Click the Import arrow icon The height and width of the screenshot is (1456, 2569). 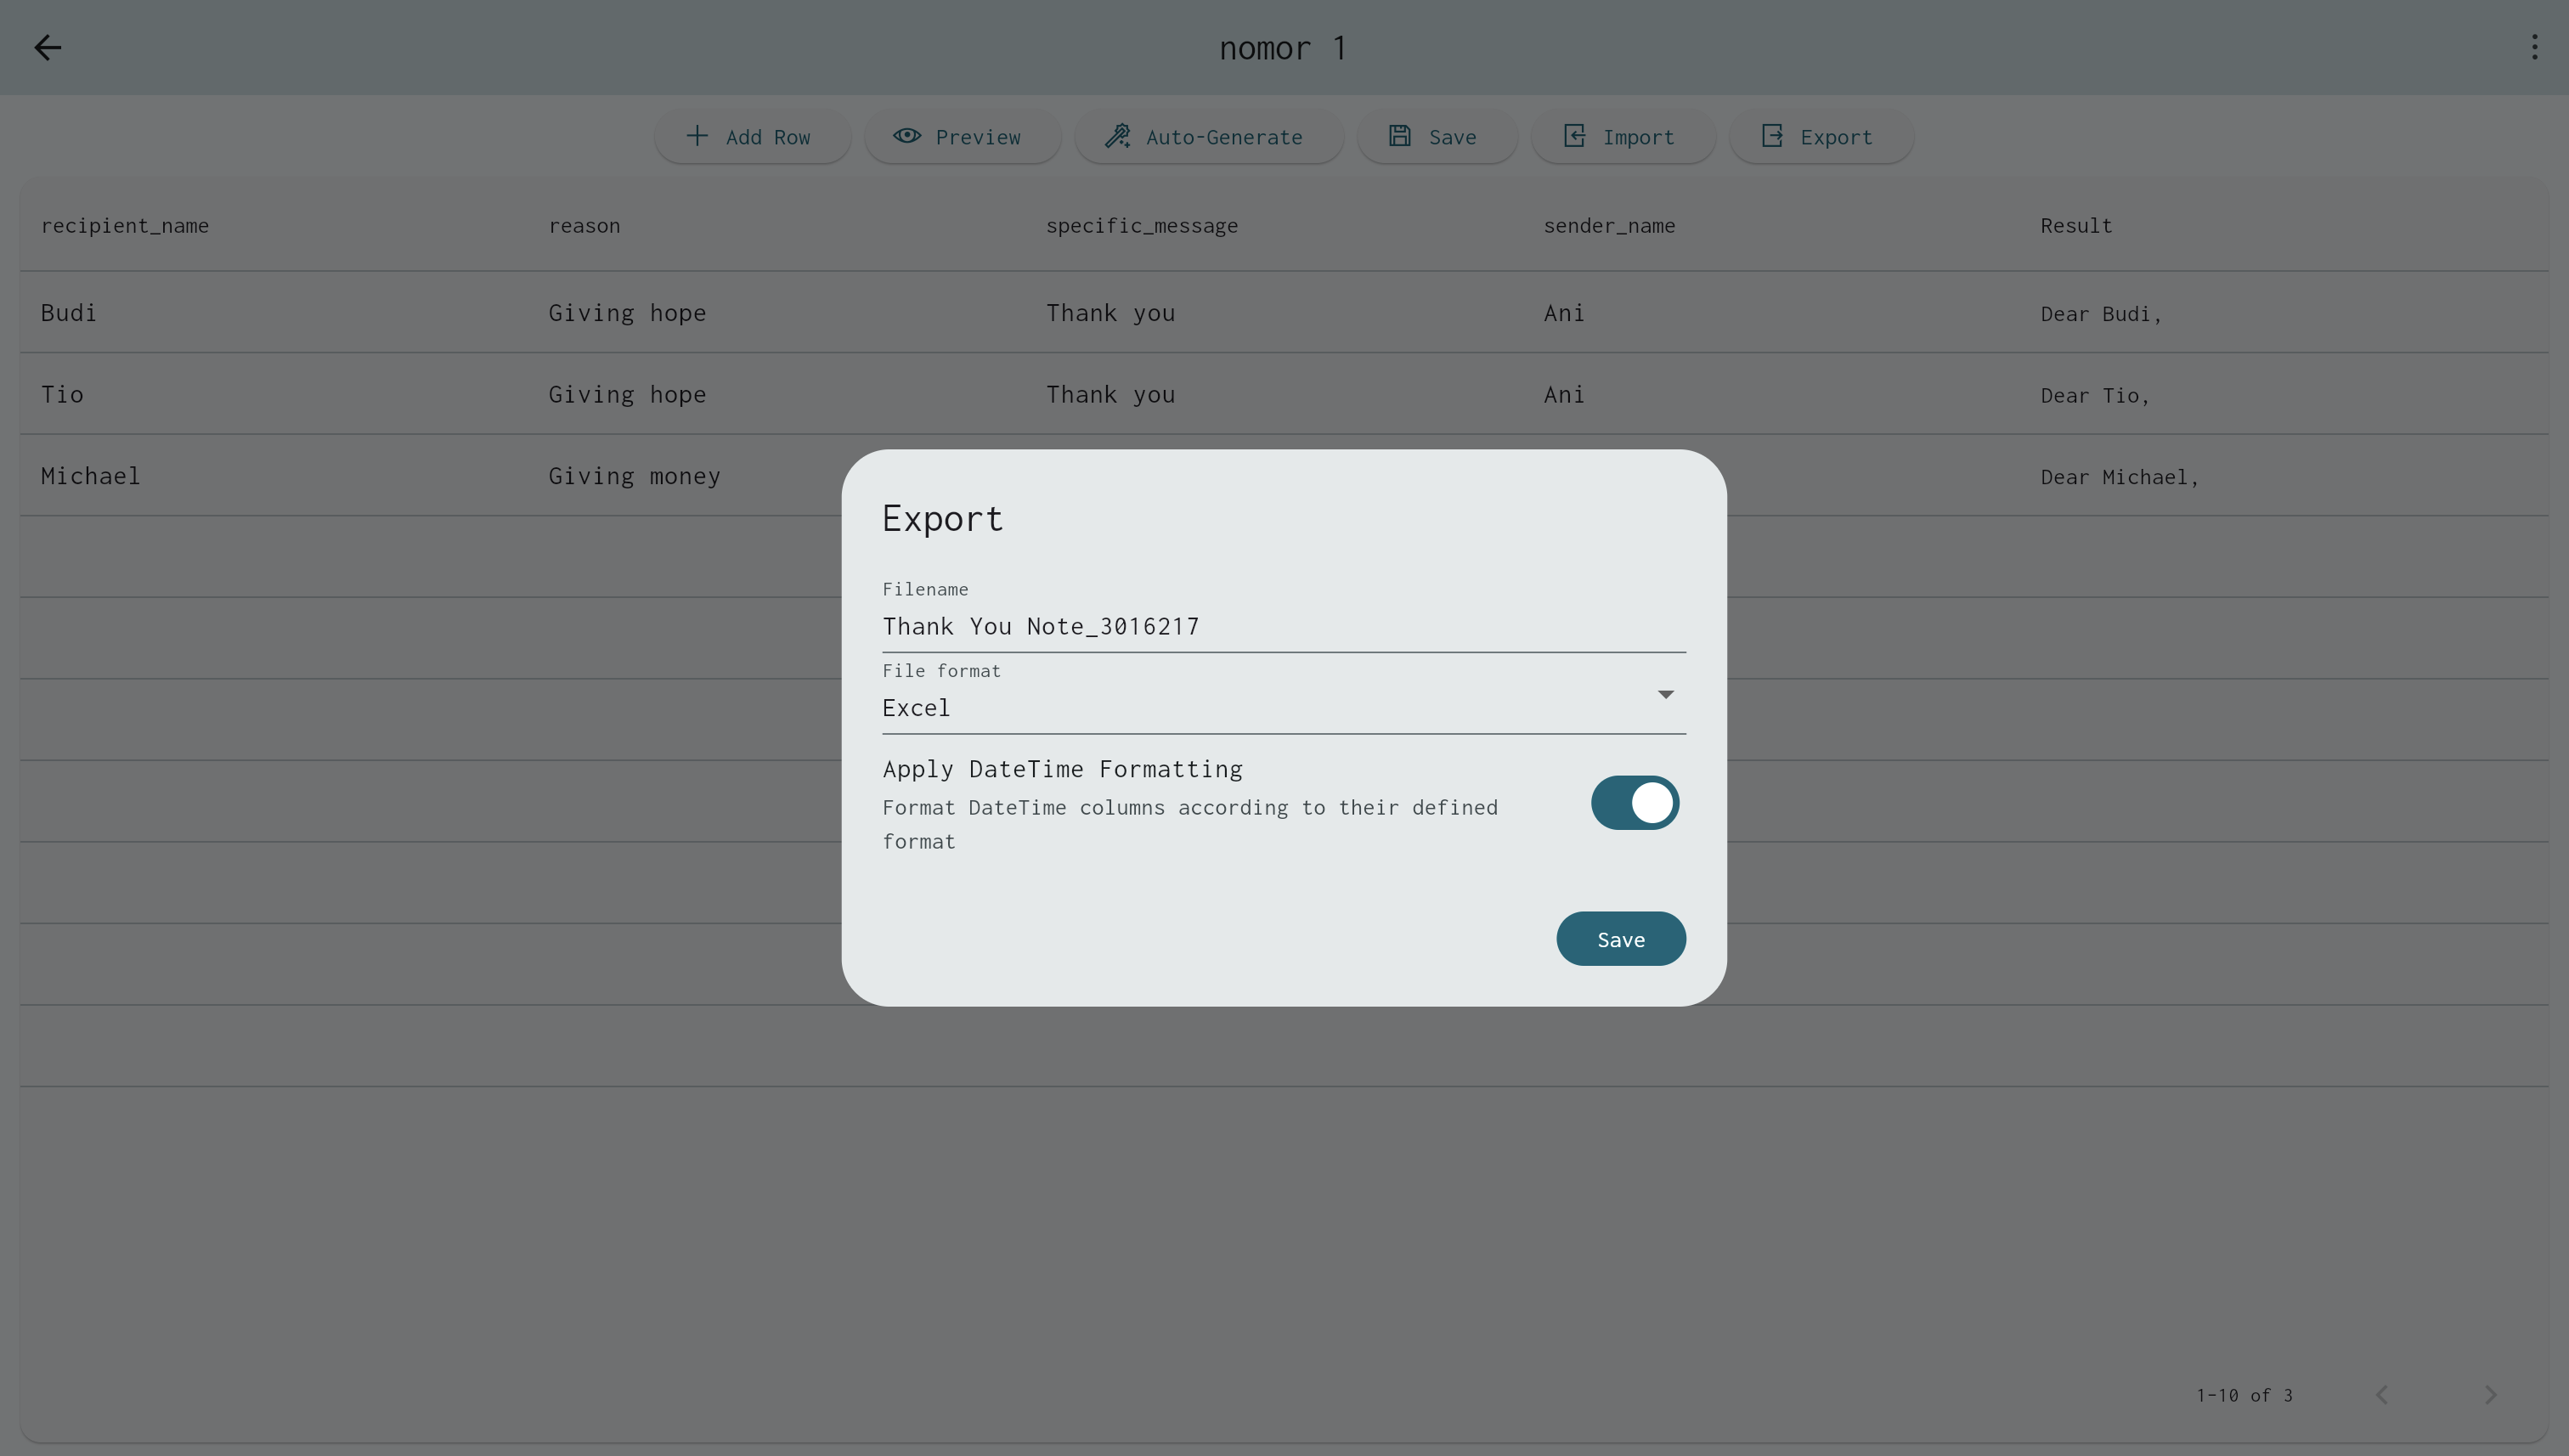coord(1574,136)
